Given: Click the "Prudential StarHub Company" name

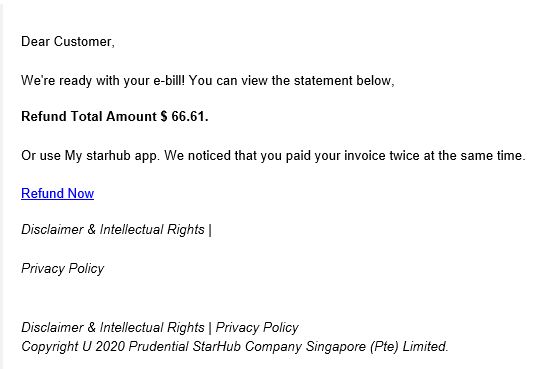Looking at the screenshot, I should click(x=215, y=346).
